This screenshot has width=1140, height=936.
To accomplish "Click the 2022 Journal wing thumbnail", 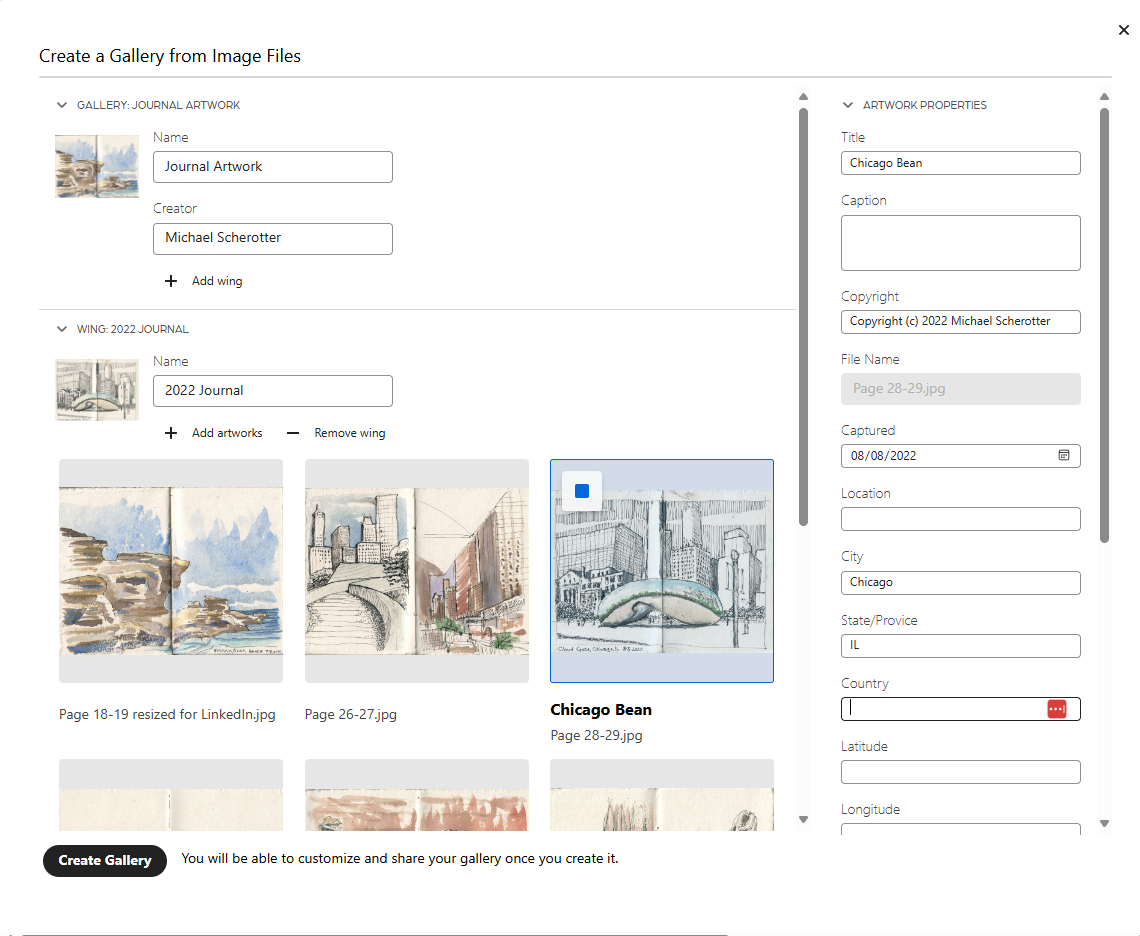I will pyautogui.click(x=97, y=389).
